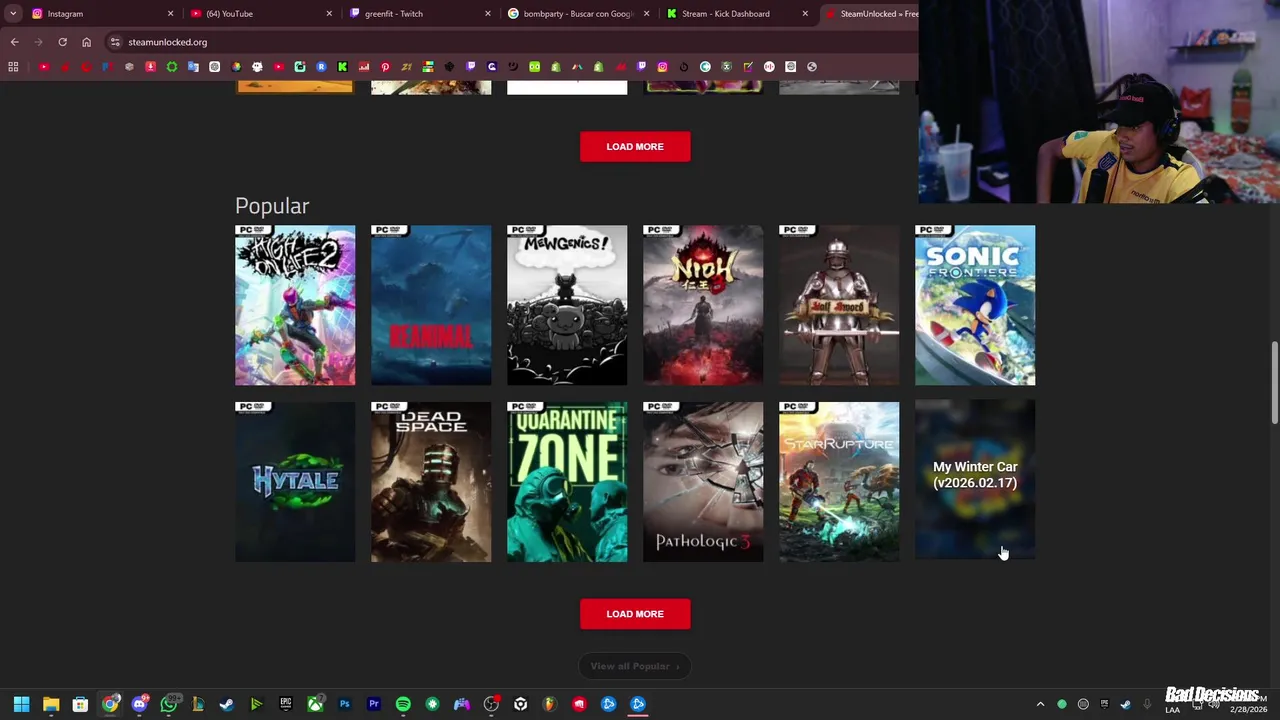Screen dimensions: 1280x720
Task: Click Load More below the Popular games
Action: point(635,614)
